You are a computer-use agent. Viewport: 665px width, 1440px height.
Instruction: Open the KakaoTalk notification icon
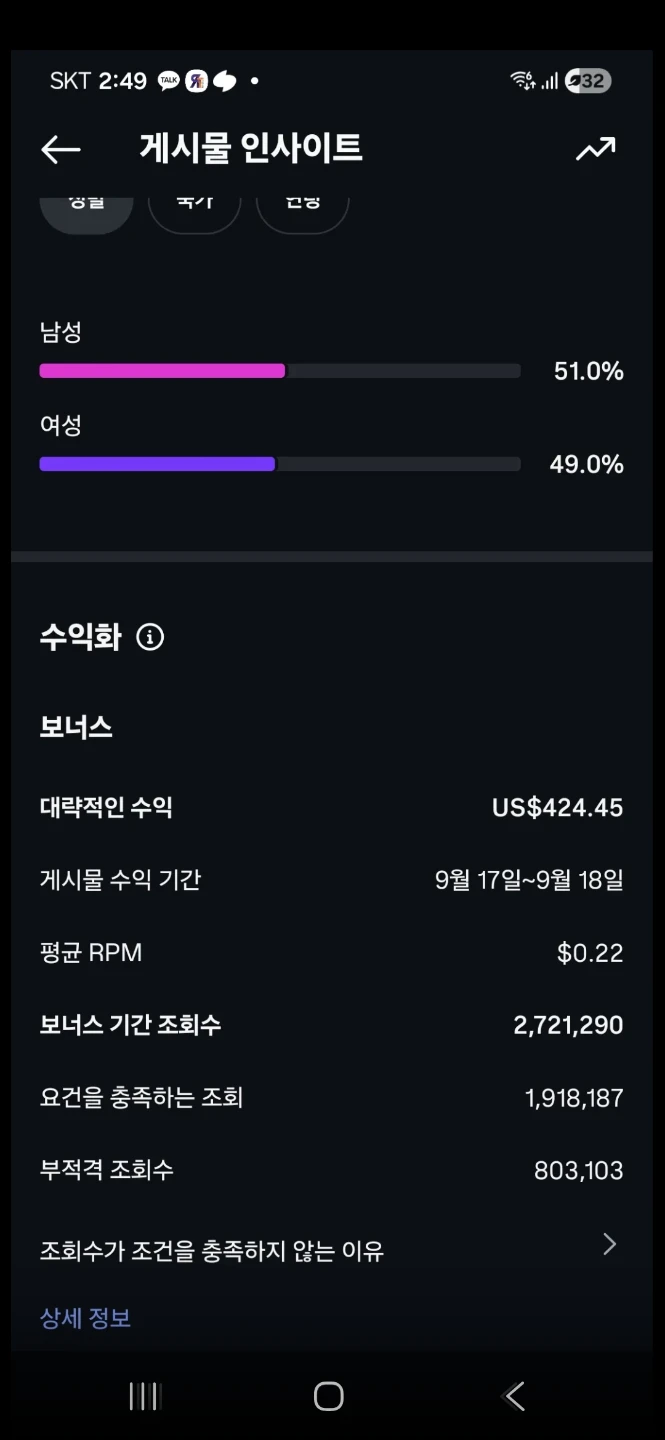pyautogui.click(x=169, y=81)
